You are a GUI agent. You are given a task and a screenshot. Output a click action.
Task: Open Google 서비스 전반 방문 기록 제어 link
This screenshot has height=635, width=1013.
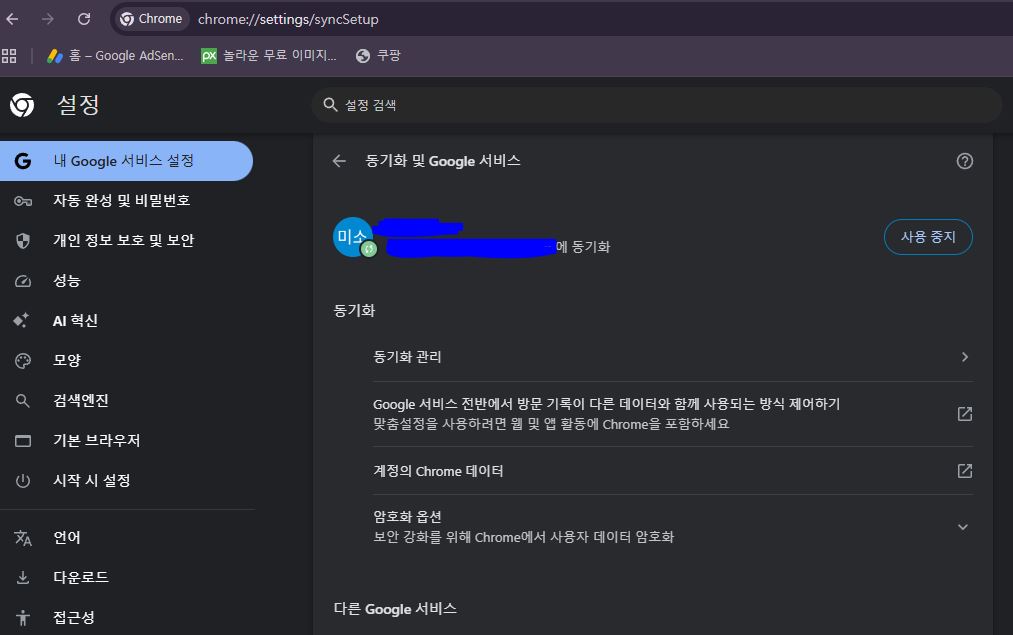pyautogui.click(x=673, y=414)
